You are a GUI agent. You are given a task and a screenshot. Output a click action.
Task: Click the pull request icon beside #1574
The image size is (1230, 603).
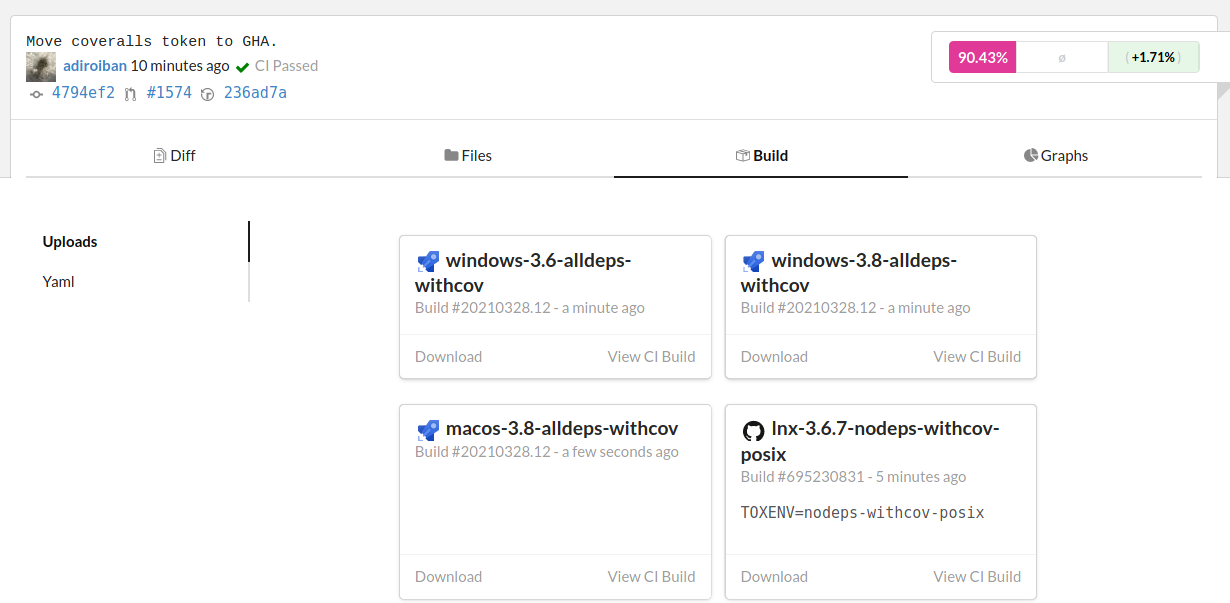(x=130, y=94)
